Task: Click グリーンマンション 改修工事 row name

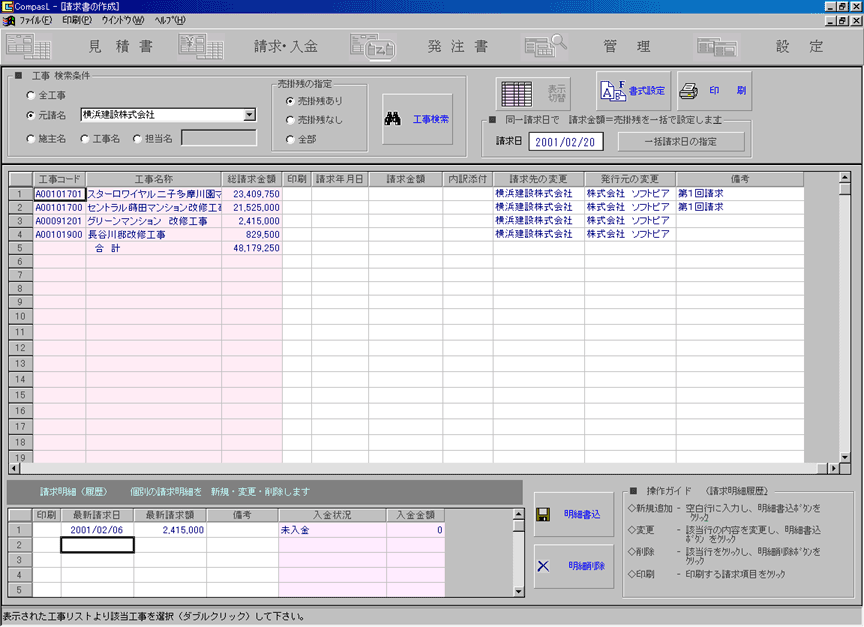Action: coord(154,221)
